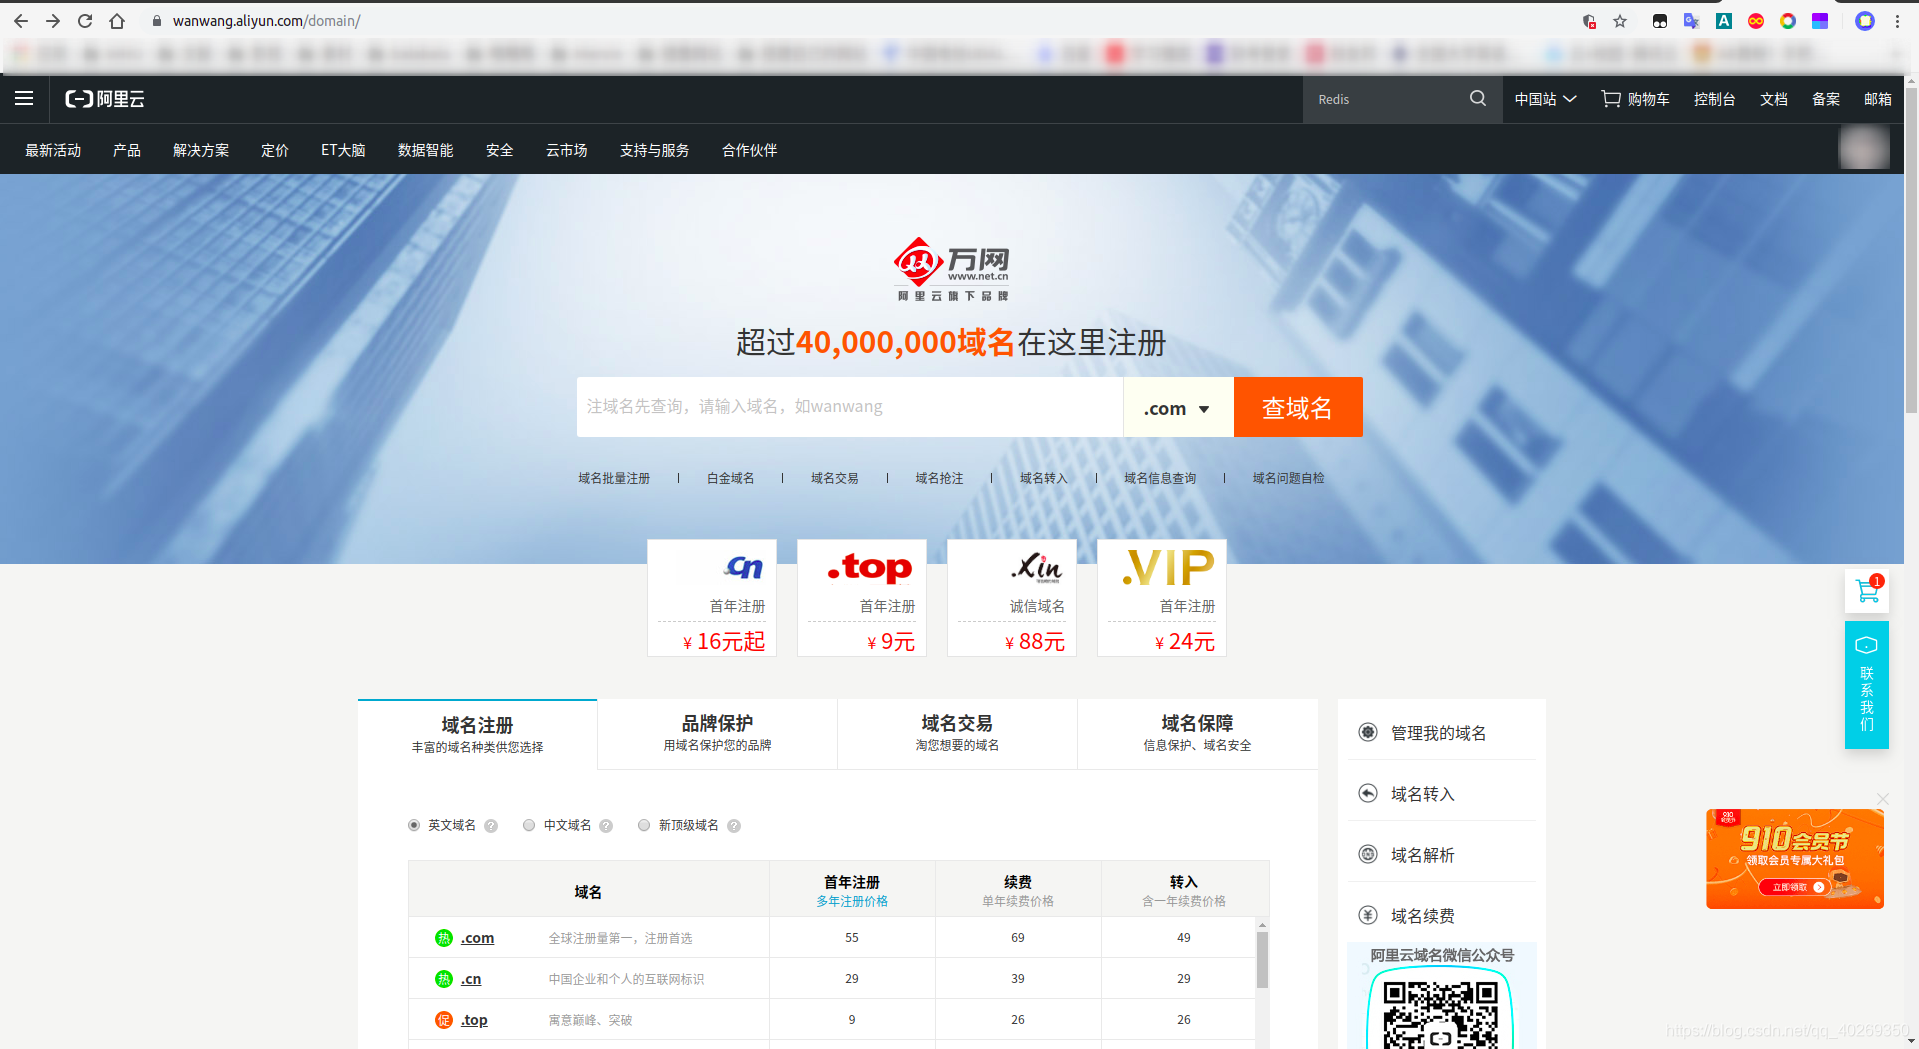
Task: Click the floating cart icon with badge
Action: coord(1867,591)
